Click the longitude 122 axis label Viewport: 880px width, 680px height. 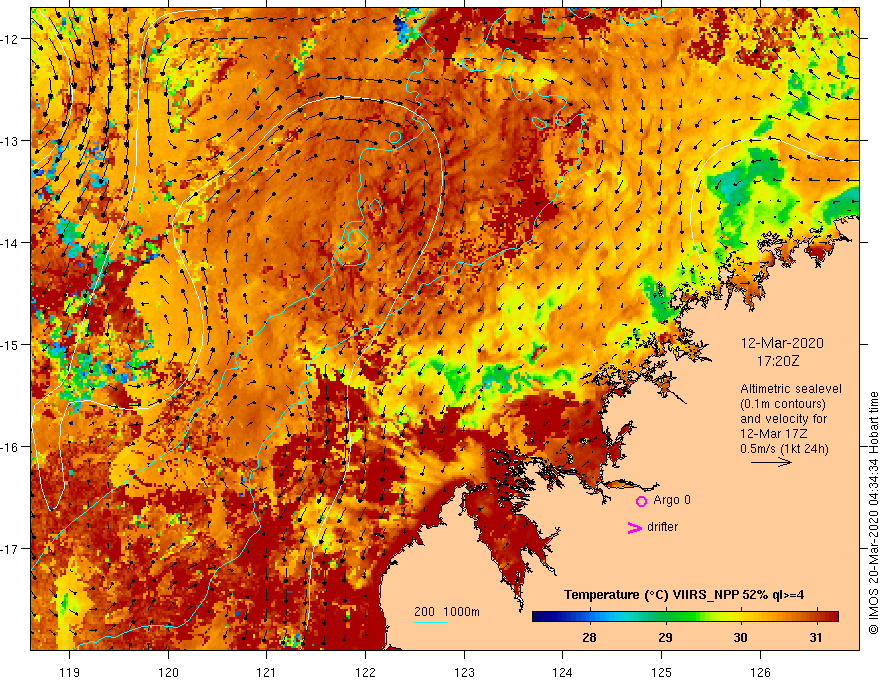click(x=365, y=672)
